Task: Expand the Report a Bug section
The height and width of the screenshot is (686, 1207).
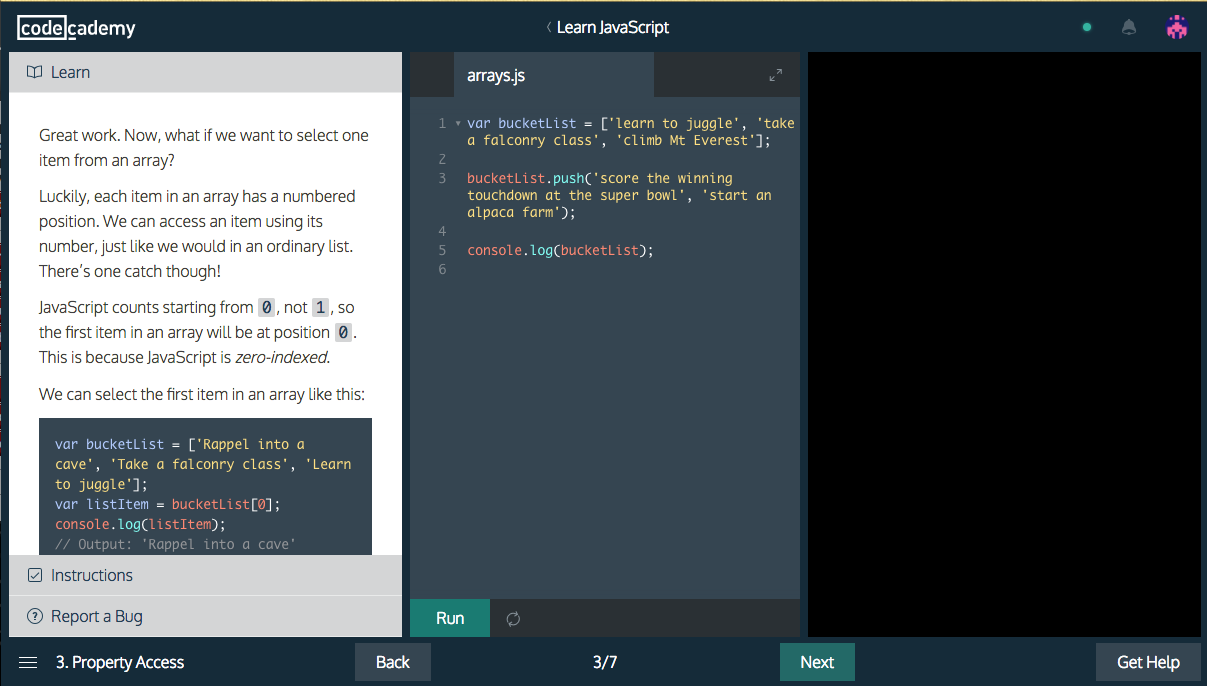Action: 205,616
